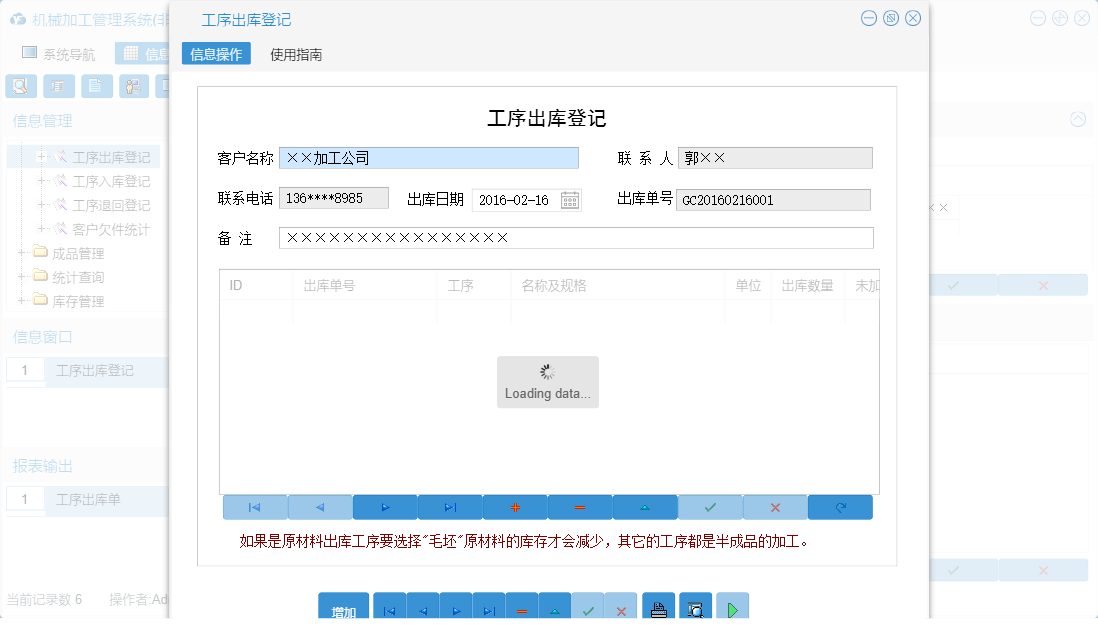Viewport: 1098px width, 635px height.
Task: Cancel edits with the red X icon
Action: click(775, 507)
